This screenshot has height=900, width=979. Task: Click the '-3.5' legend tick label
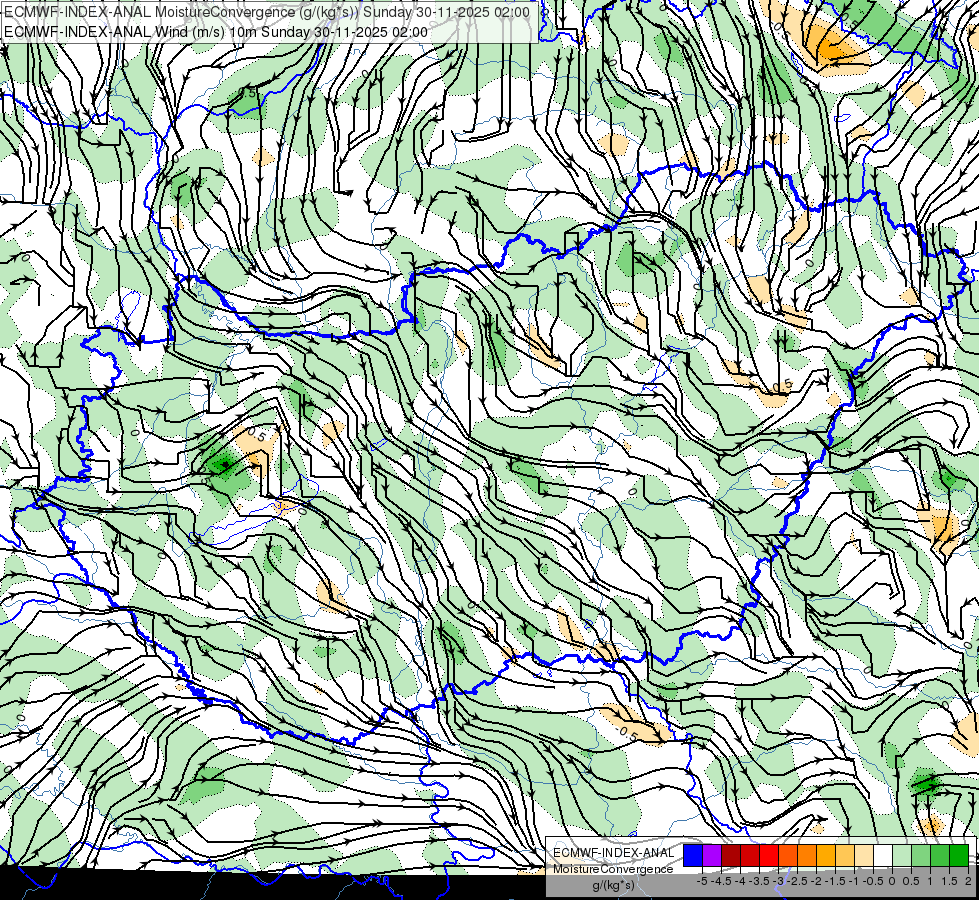759,881
